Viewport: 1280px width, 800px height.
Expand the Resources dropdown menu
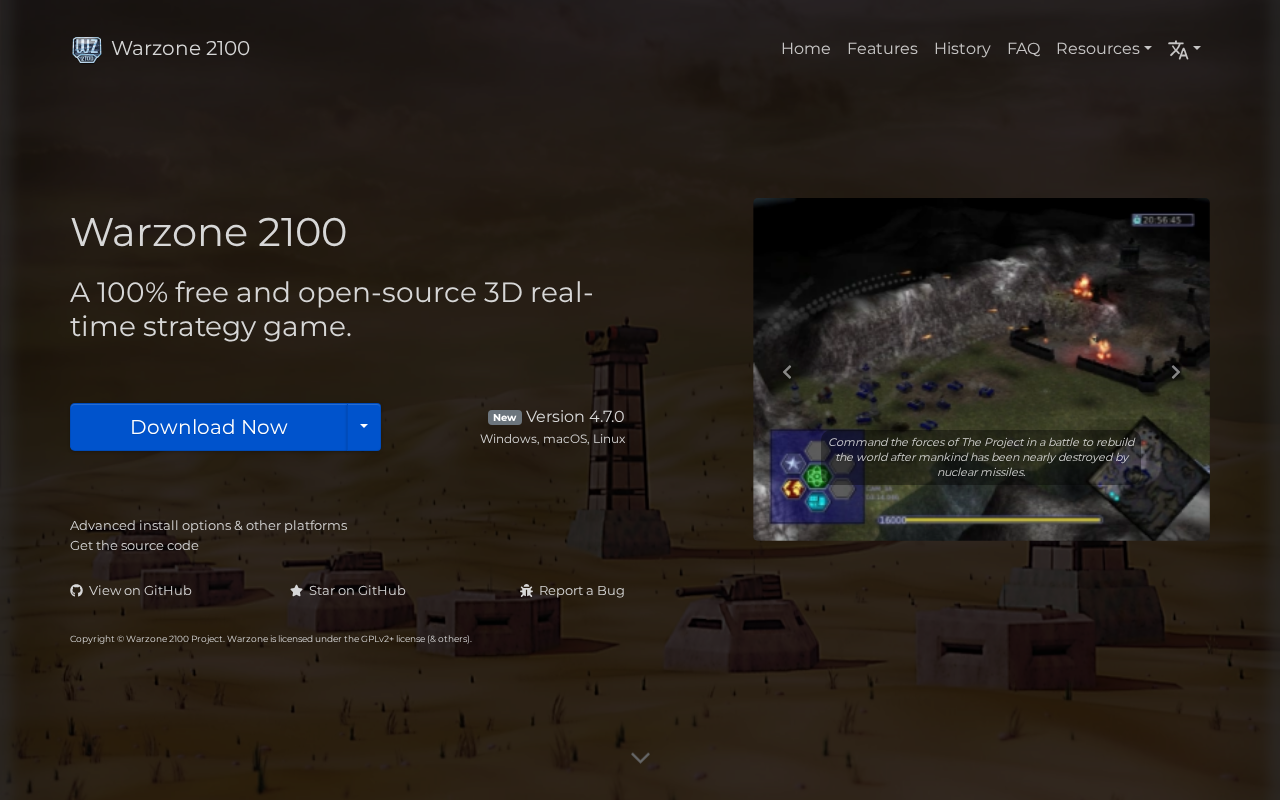coord(1104,49)
